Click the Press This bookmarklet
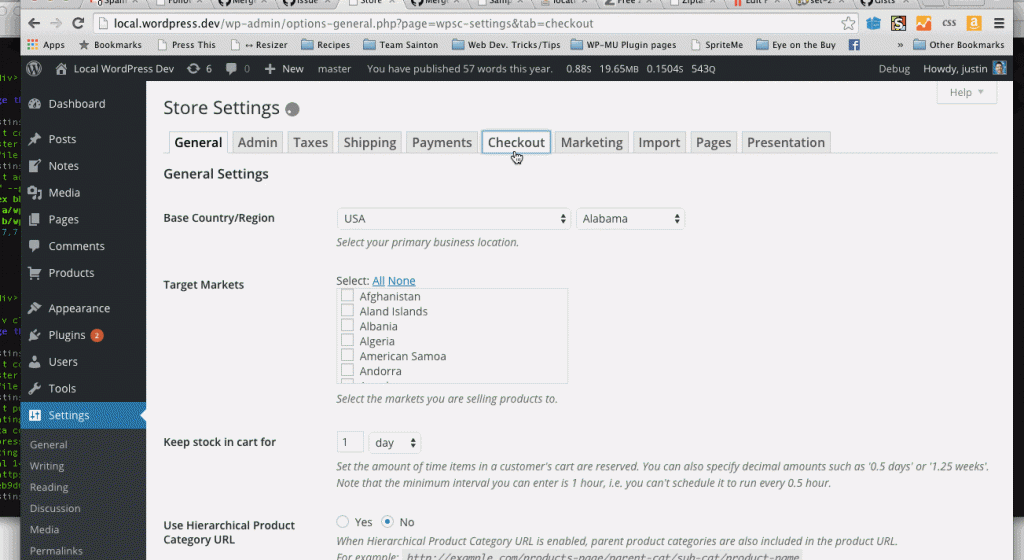Viewport: 1024px width, 560px height. point(187,44)
